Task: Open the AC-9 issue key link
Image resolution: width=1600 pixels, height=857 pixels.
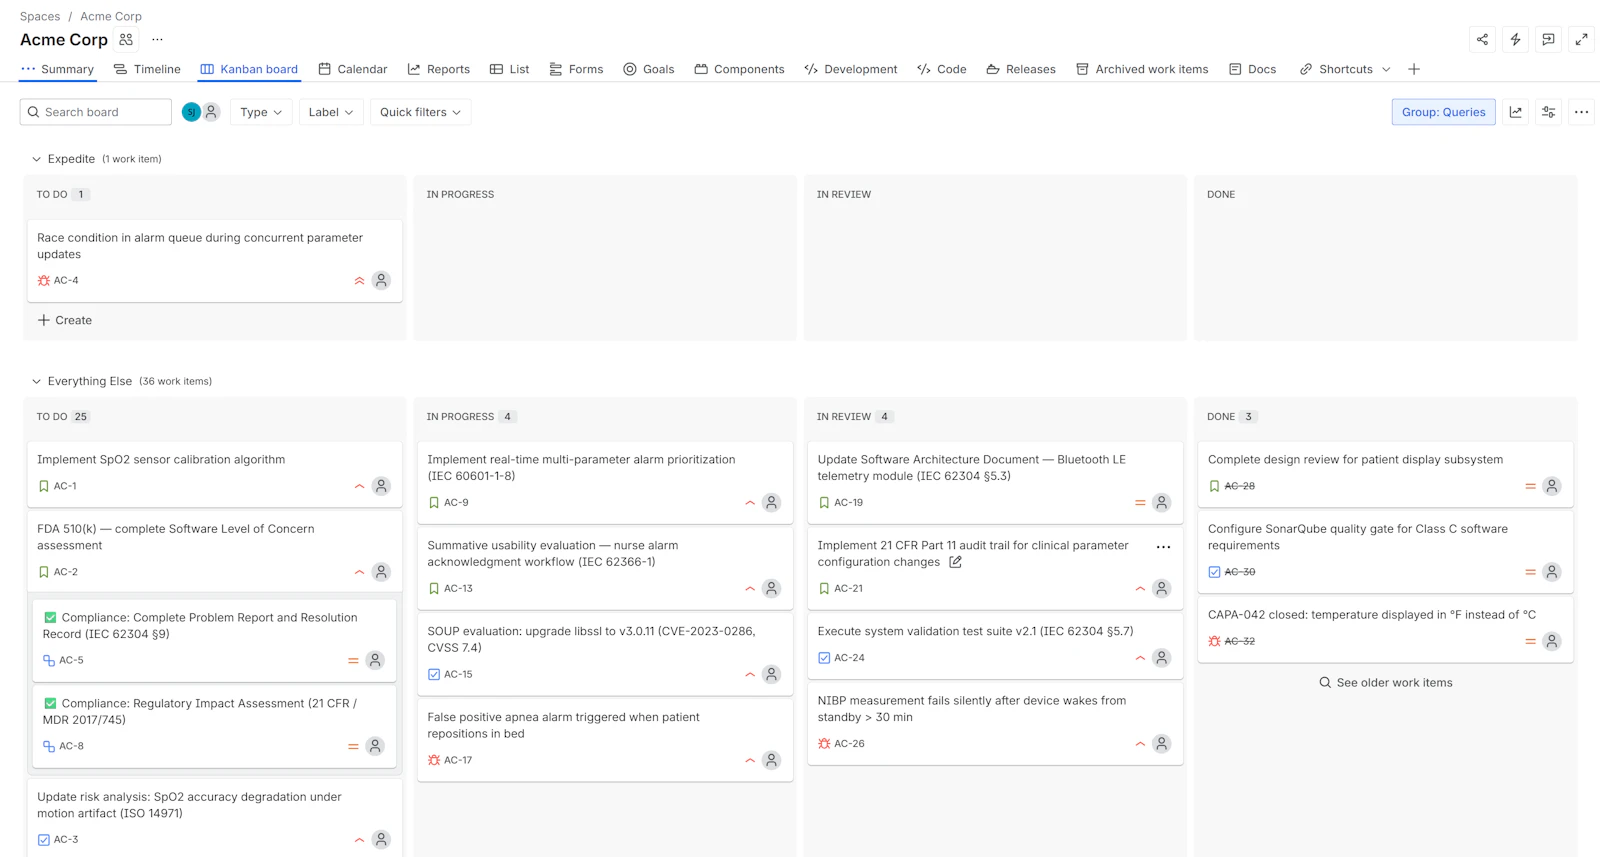Action: (x=456, y=503)
